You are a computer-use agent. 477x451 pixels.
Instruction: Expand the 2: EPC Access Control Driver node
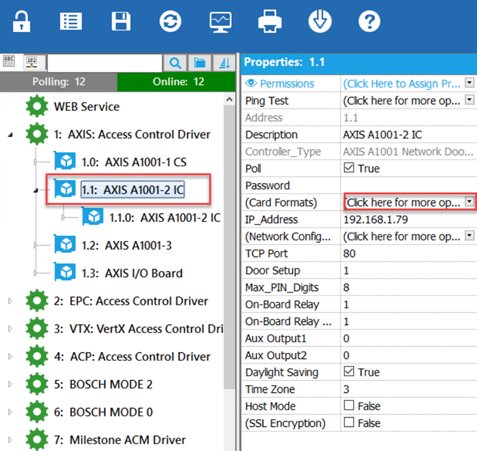pos(10,301)
